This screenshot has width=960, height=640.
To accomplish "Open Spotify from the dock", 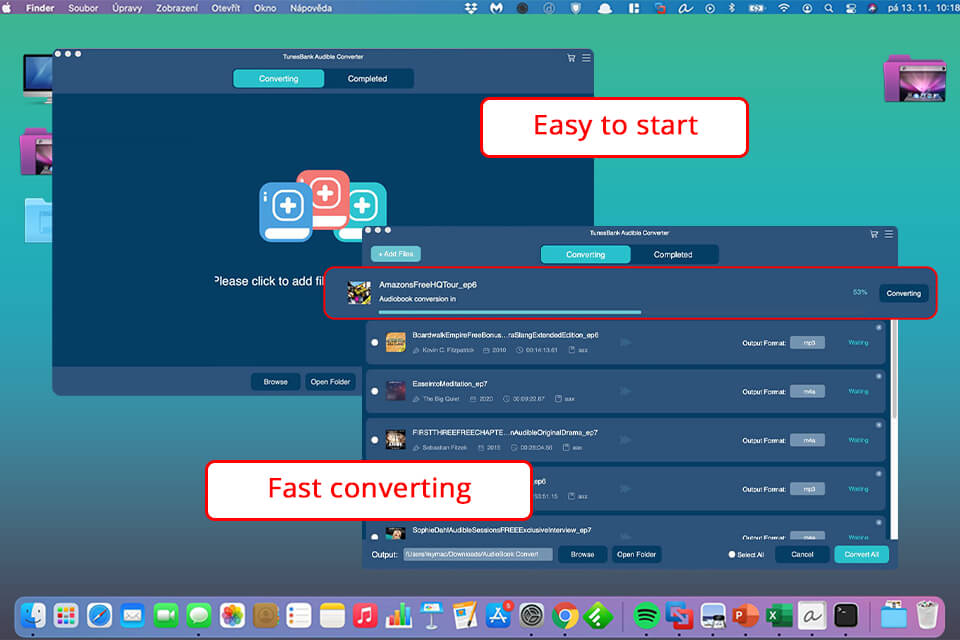I will tap(646, 616).
